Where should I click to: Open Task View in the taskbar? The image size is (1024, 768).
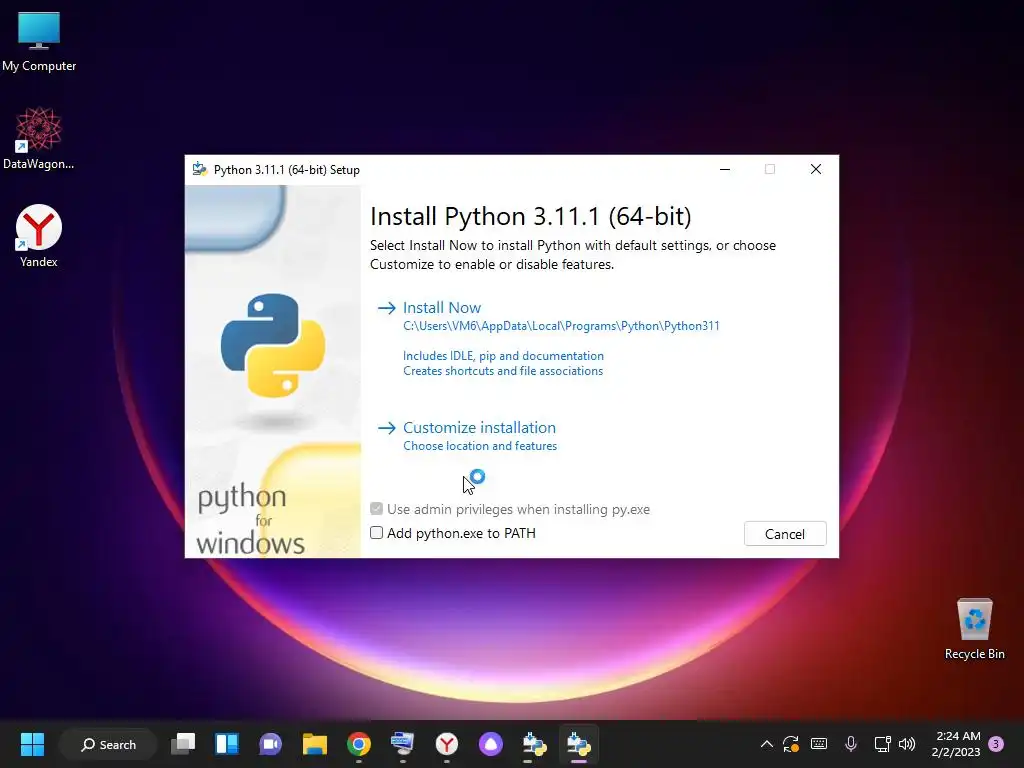pyautogui.click(x=183, y=744)
